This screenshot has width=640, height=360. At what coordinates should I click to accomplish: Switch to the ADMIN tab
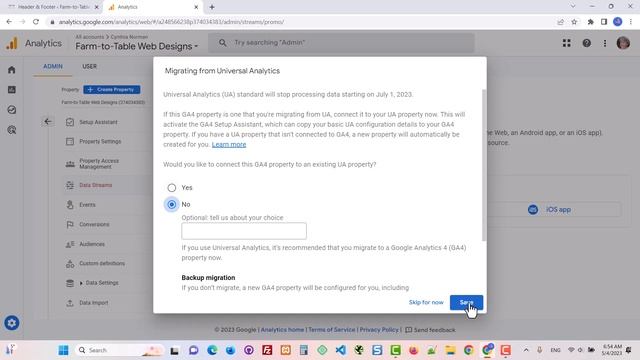click(53, 66)
